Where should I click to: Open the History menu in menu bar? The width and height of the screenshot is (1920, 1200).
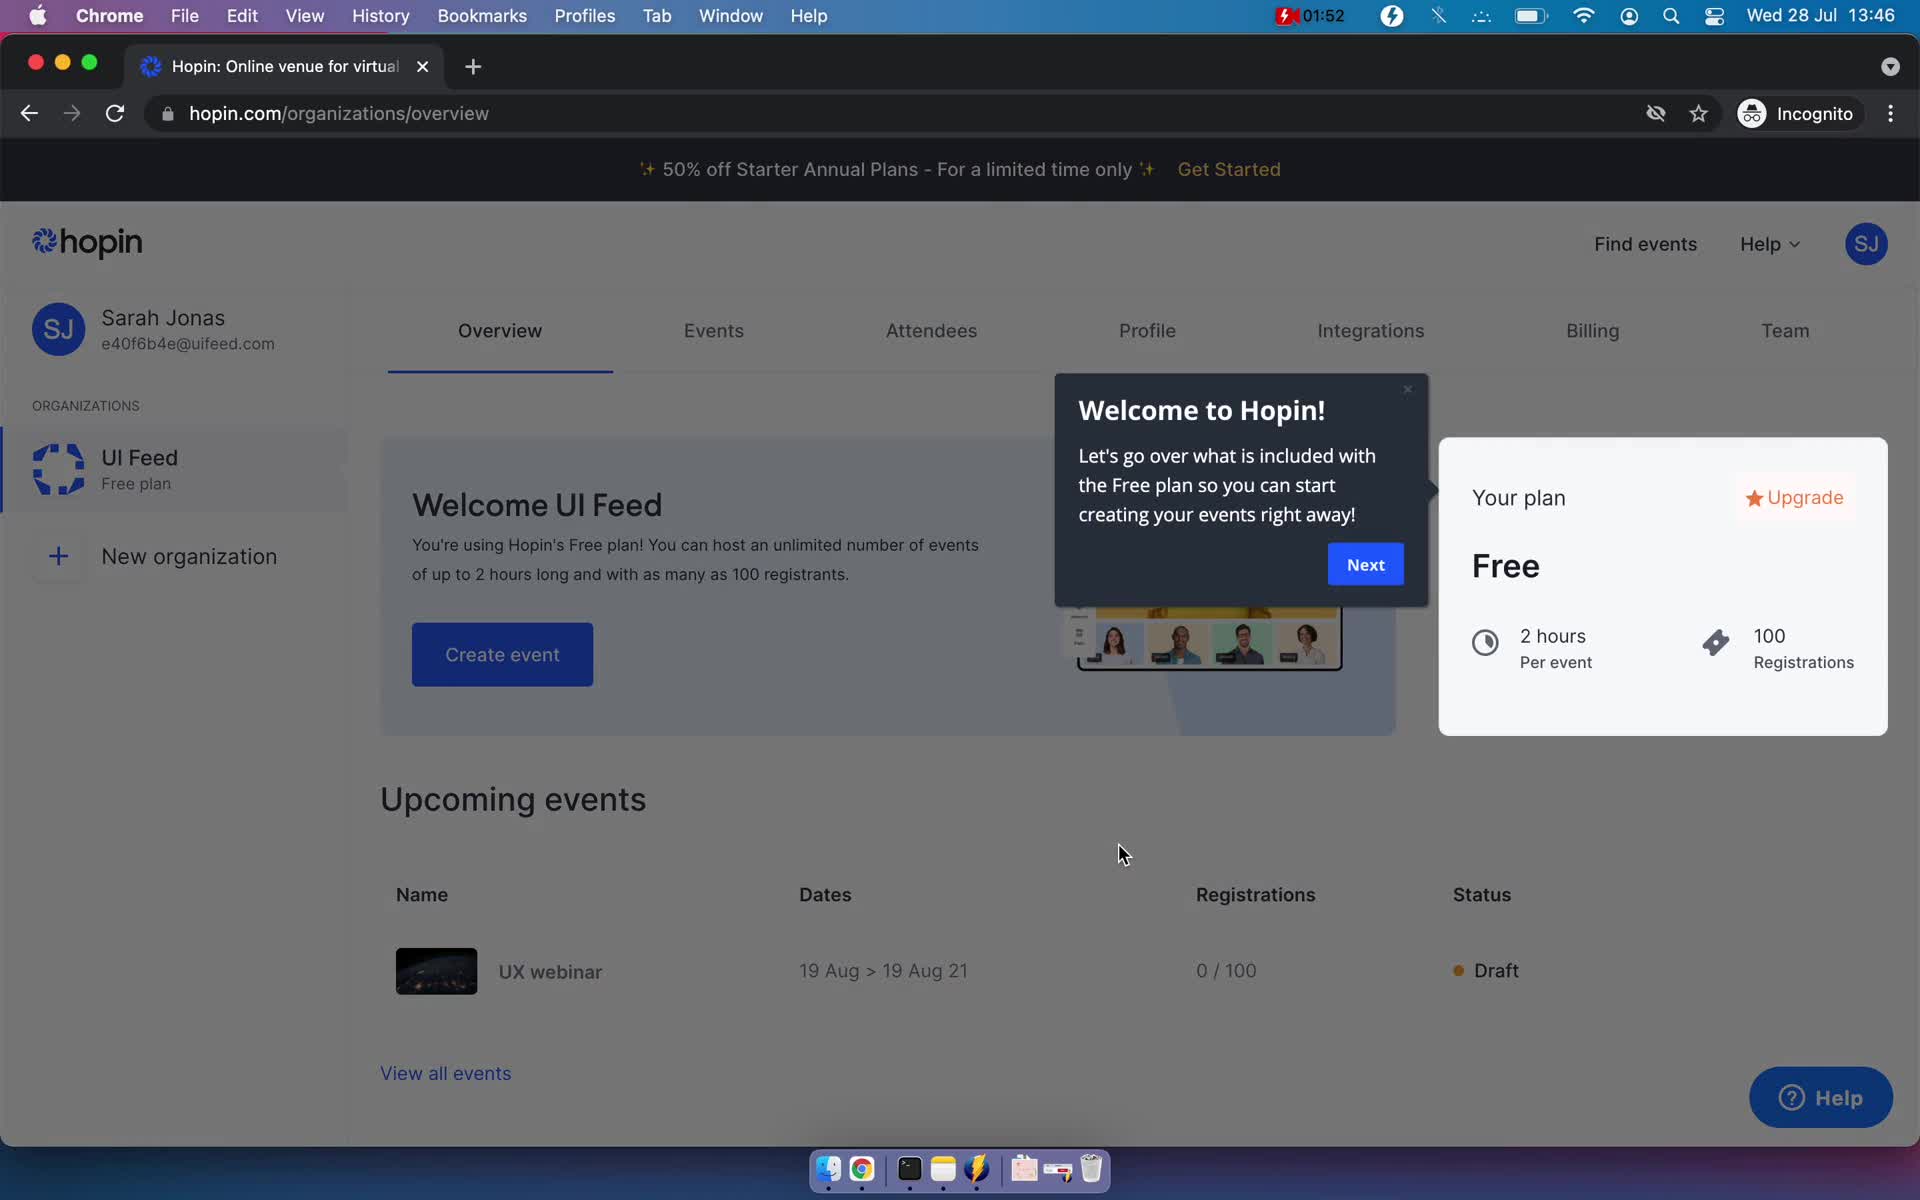(380, 16)
